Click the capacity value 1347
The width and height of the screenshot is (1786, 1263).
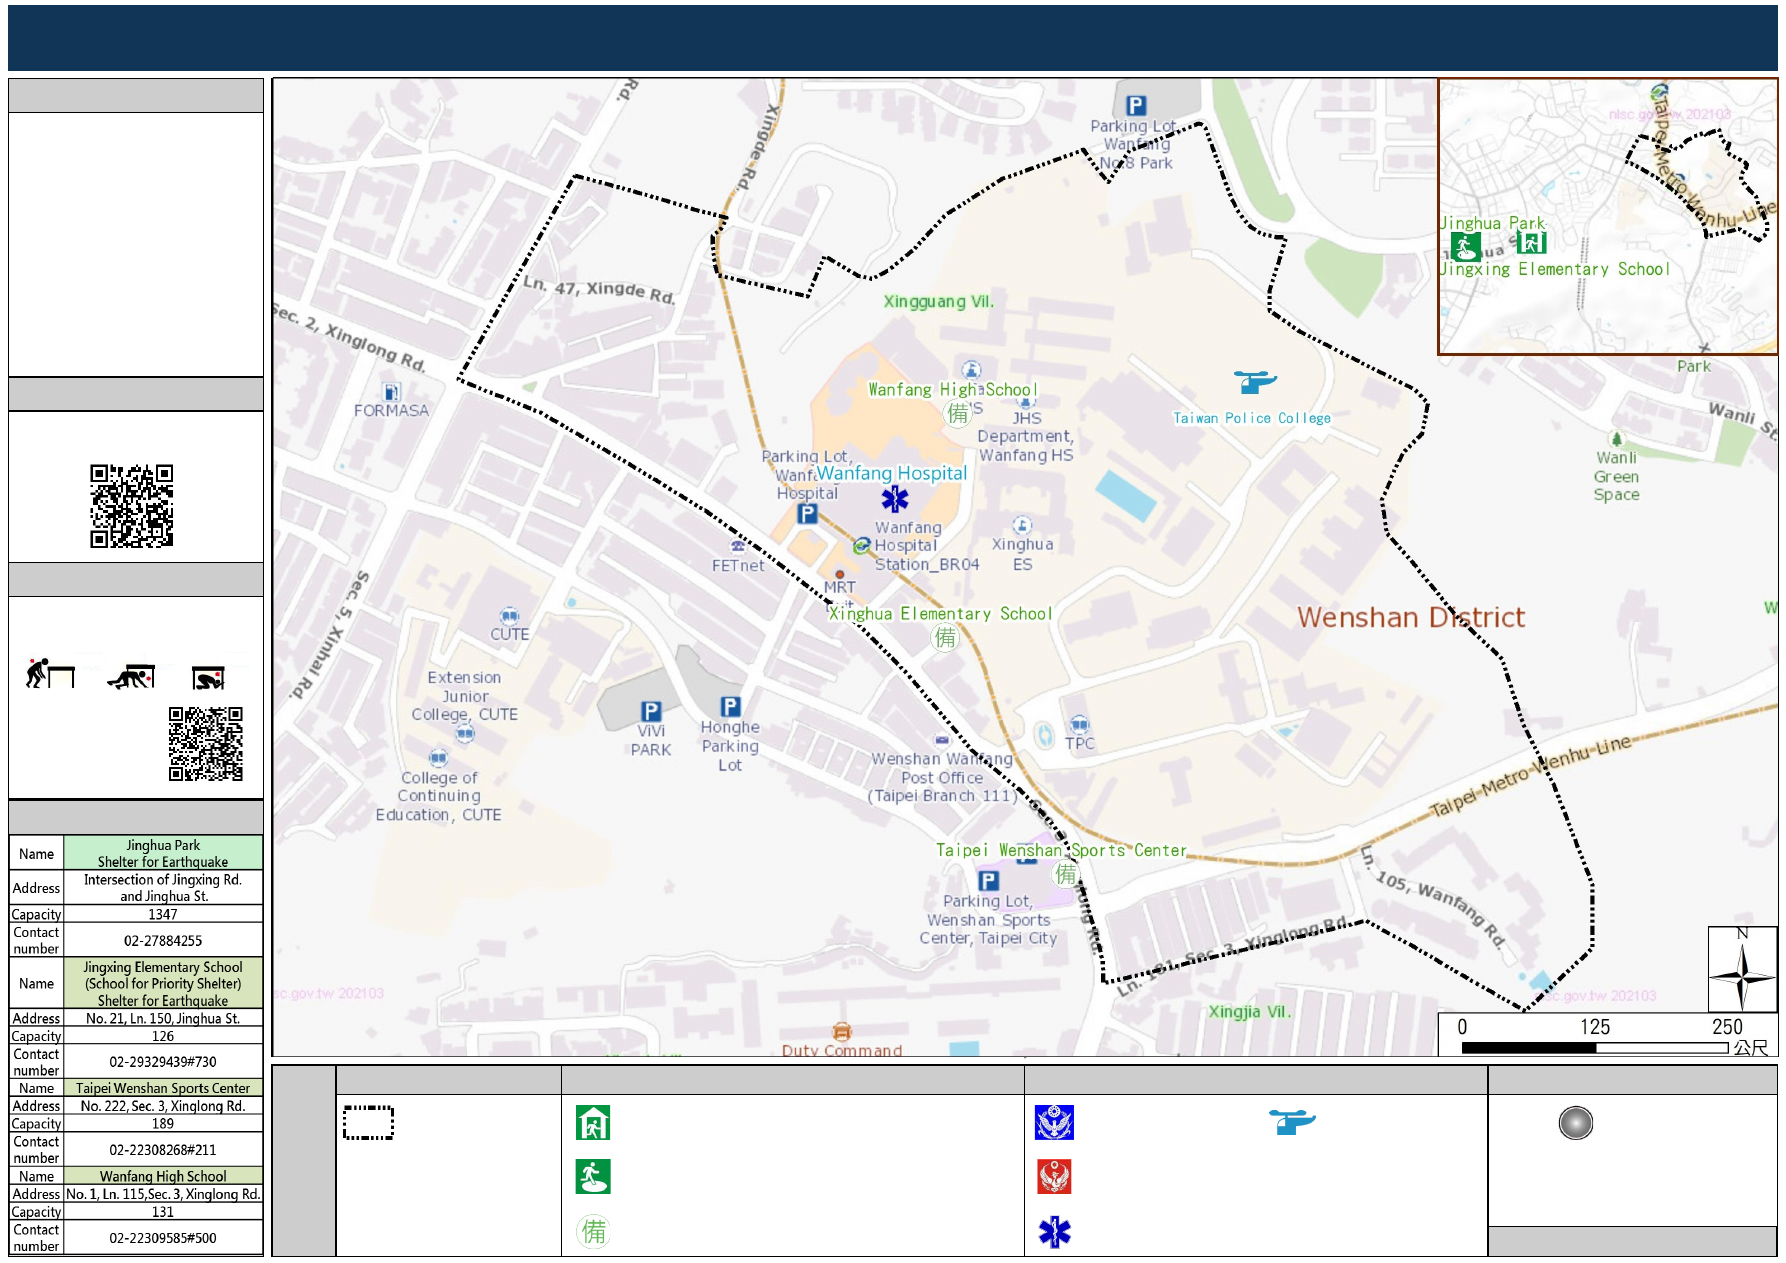coord(163,914)
